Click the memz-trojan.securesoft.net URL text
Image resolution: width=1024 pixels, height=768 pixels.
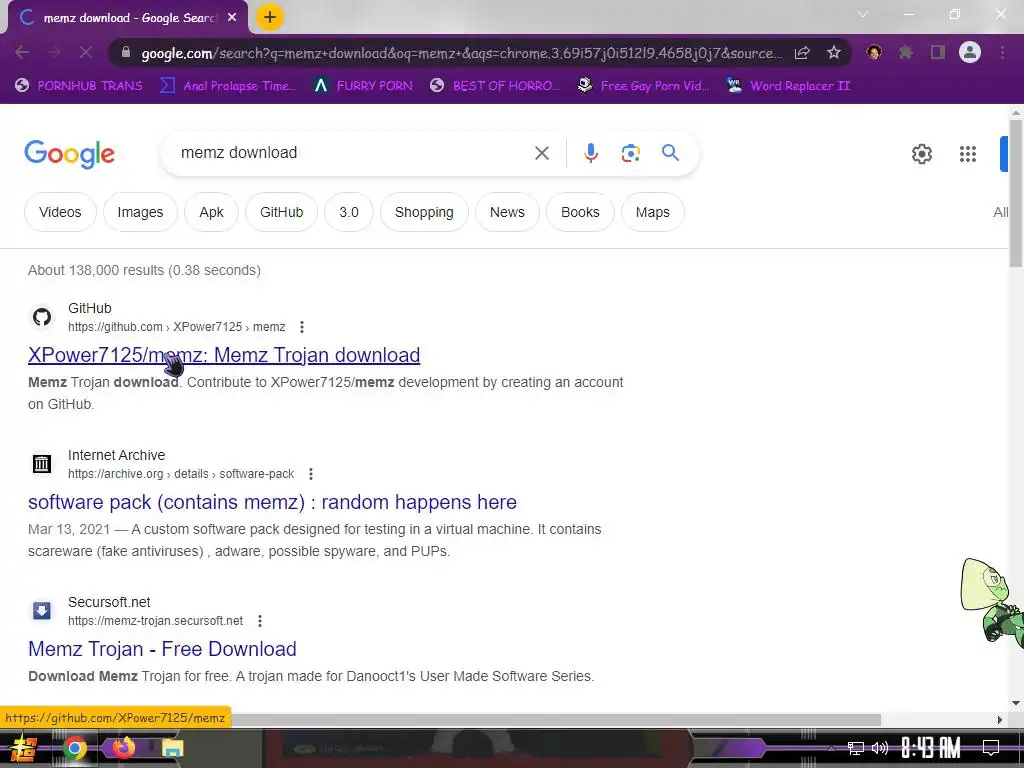pos(155,620)
